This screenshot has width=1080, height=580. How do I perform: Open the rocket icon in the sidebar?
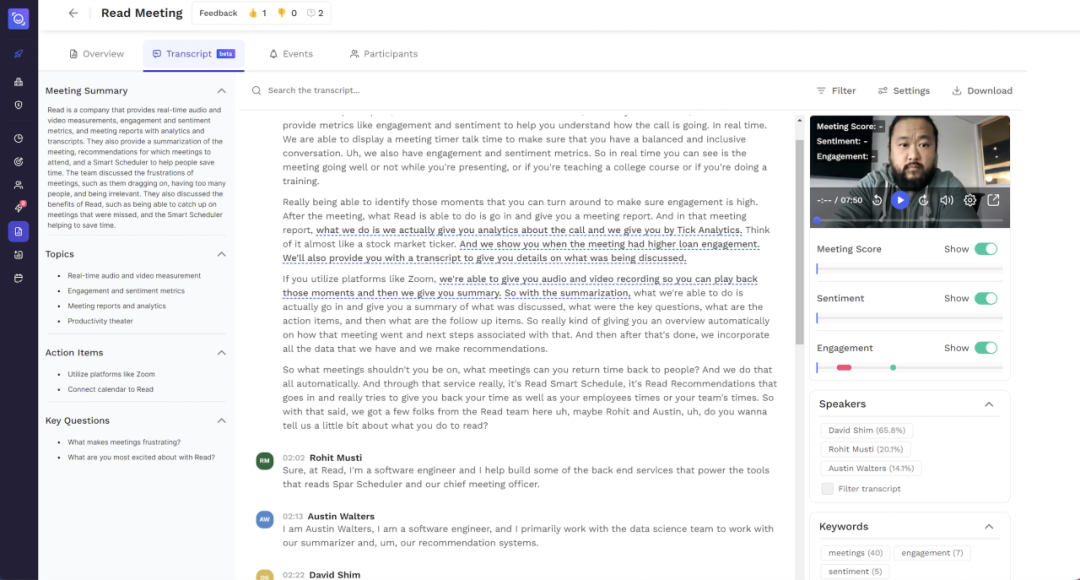coord(19,54)
